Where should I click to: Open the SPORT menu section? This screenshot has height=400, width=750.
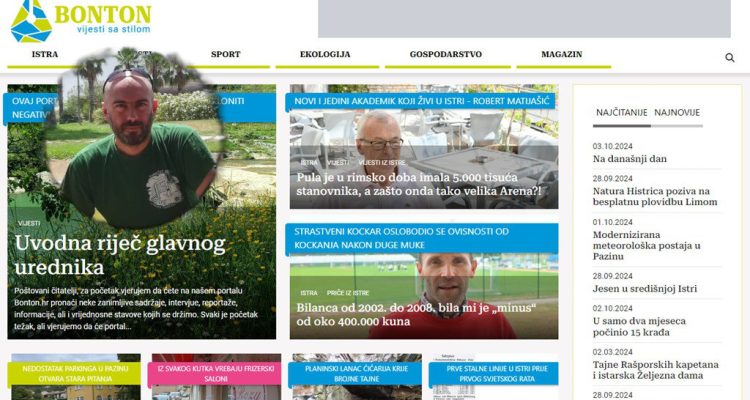tap(225, 55)
